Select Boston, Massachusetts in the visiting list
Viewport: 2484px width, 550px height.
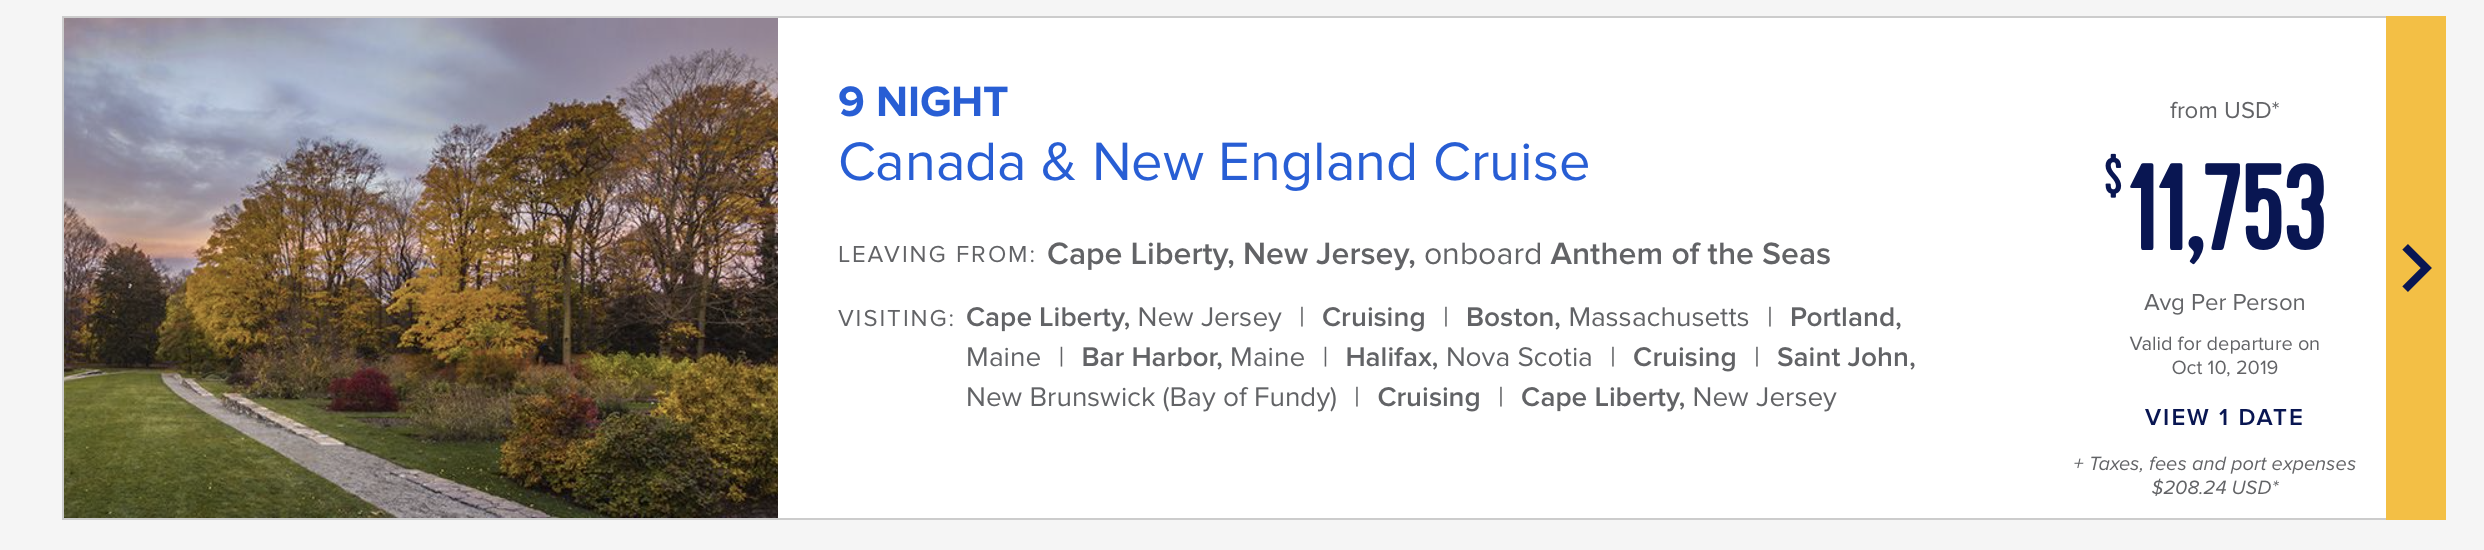point(1607,317)
